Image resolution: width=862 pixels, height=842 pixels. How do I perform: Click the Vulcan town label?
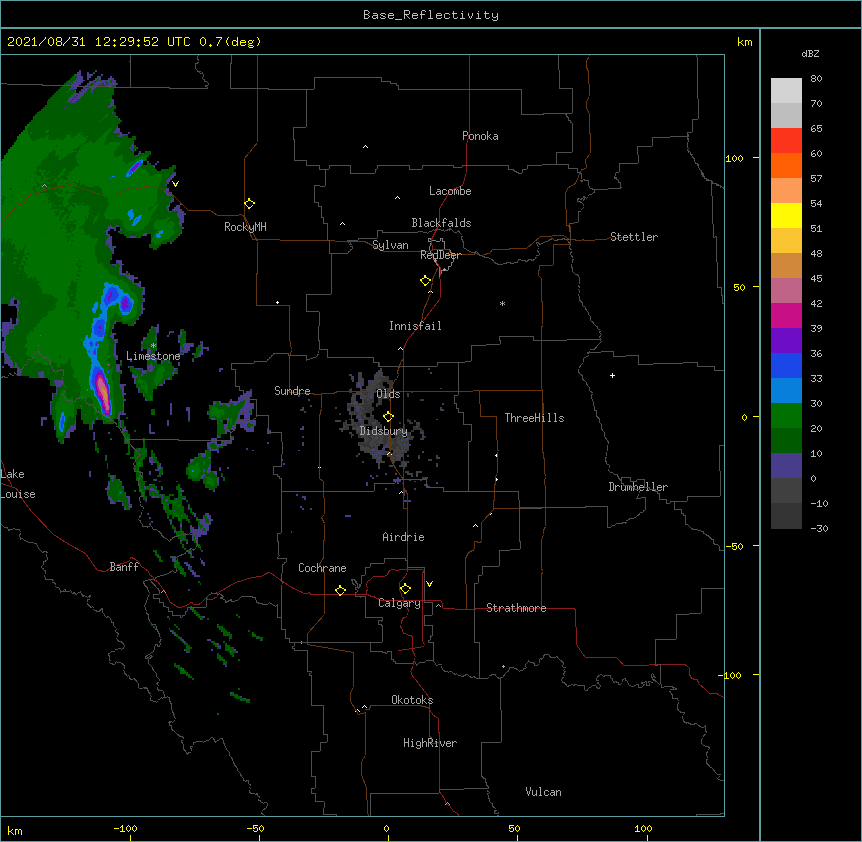pyautogui.click(x=543, y=792)
